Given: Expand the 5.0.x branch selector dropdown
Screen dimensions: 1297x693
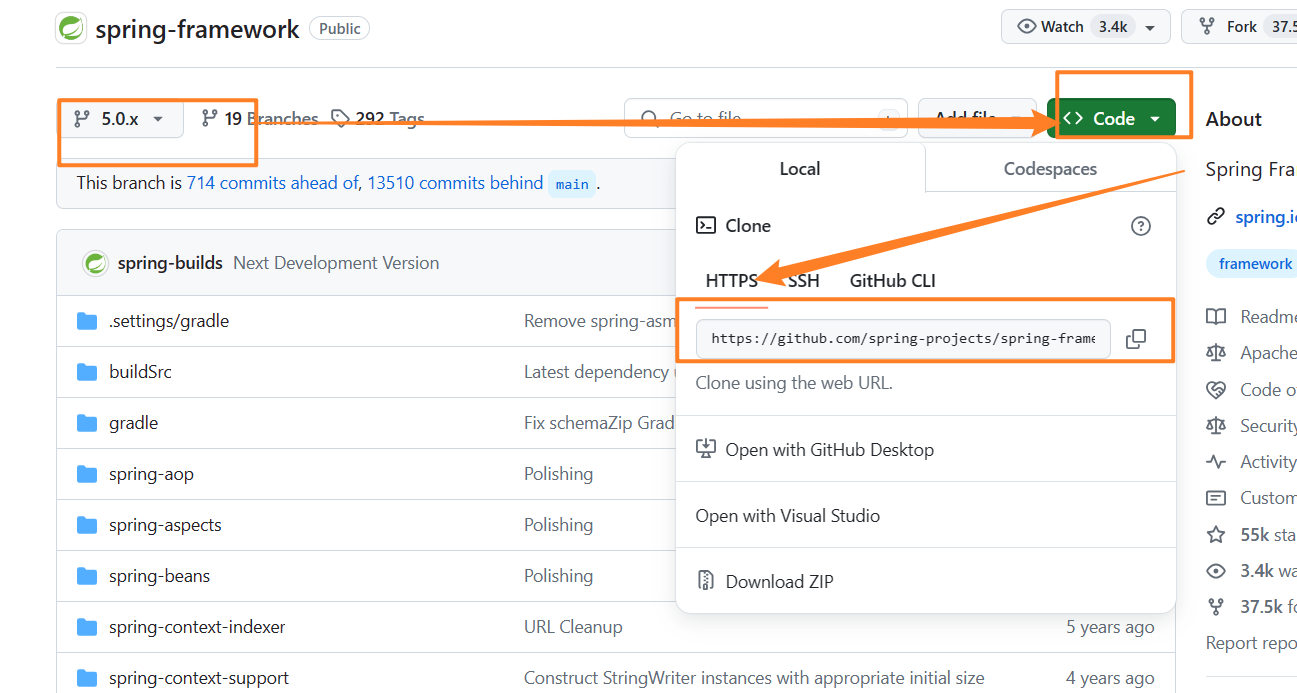Looking at the screenshot, I should 119,119.
